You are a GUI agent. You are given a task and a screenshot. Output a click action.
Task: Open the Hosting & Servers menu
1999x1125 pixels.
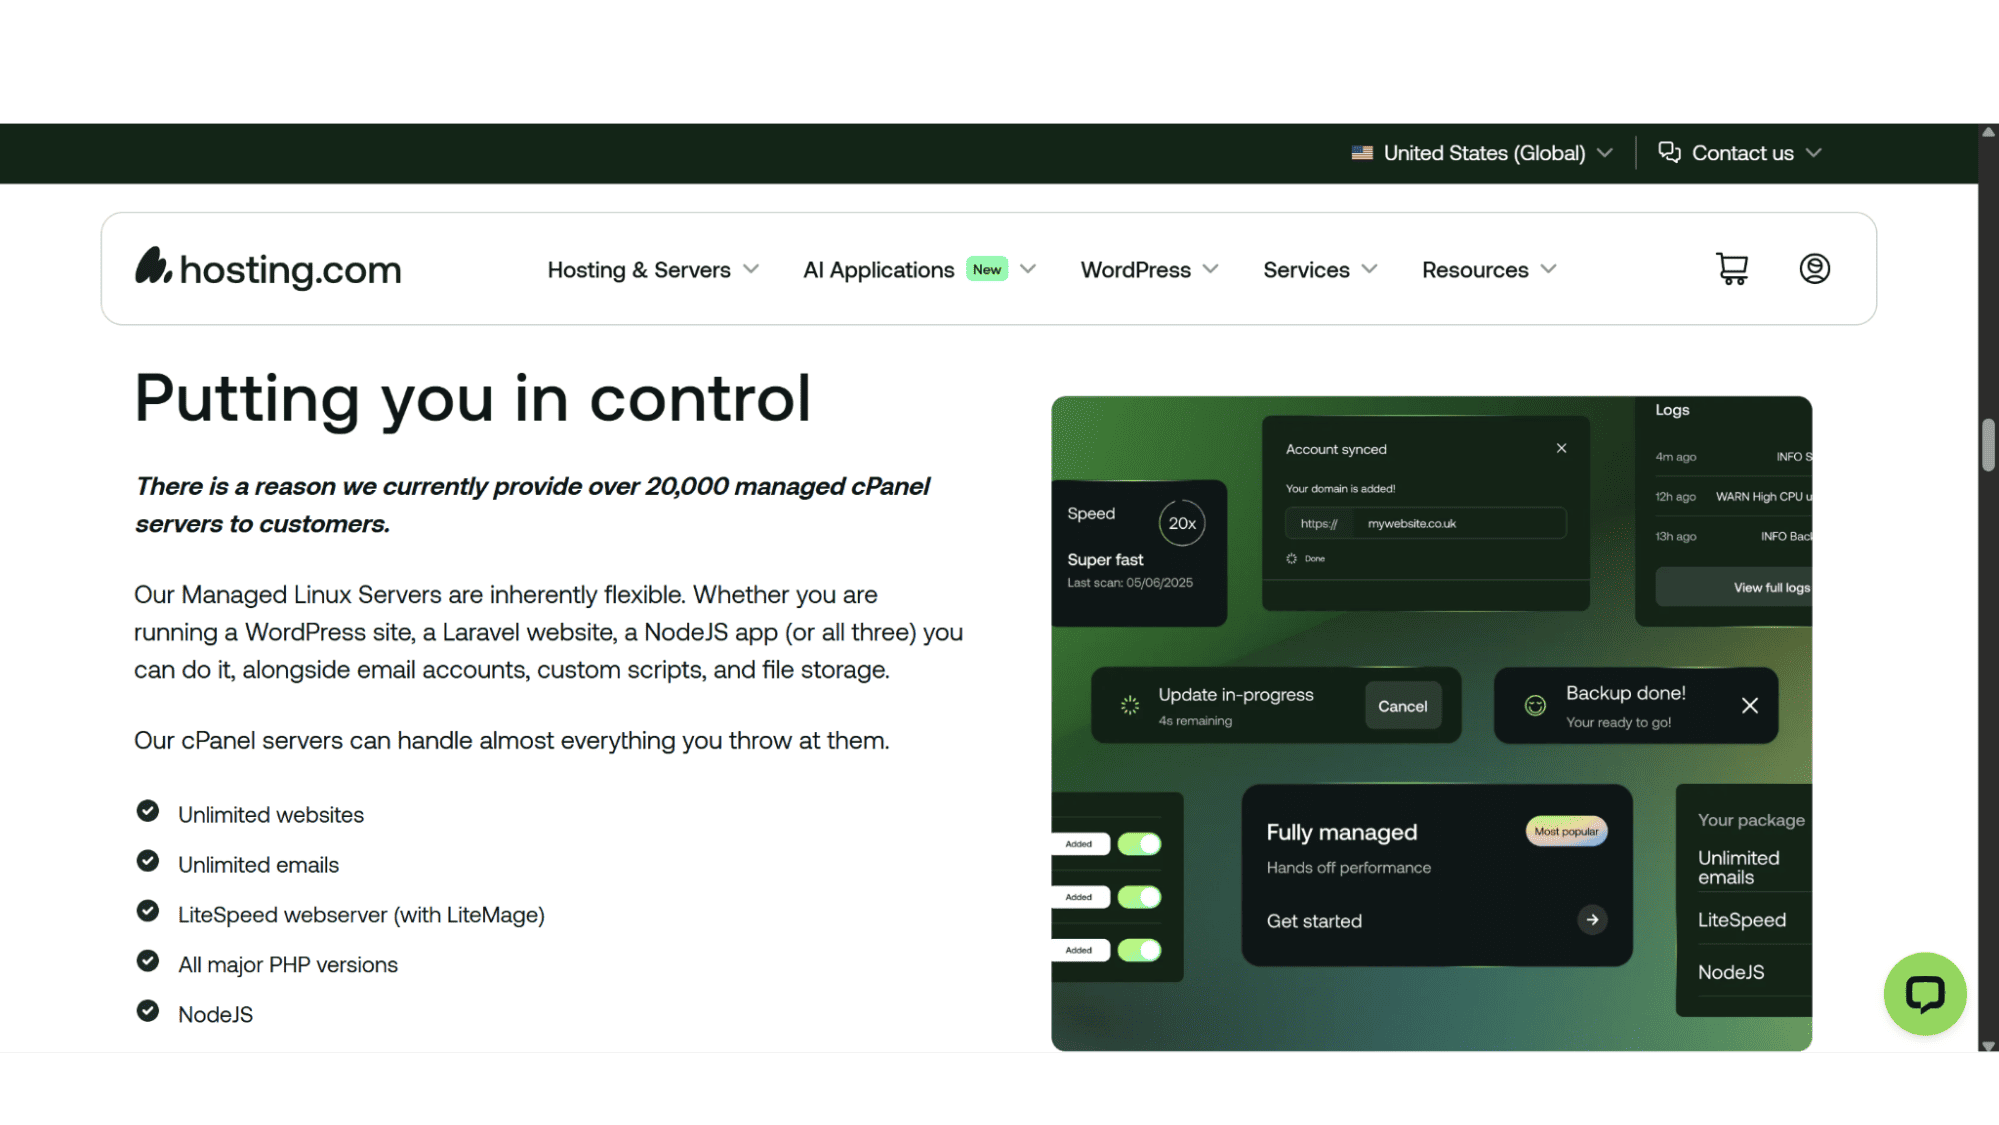tap(653, 270)
